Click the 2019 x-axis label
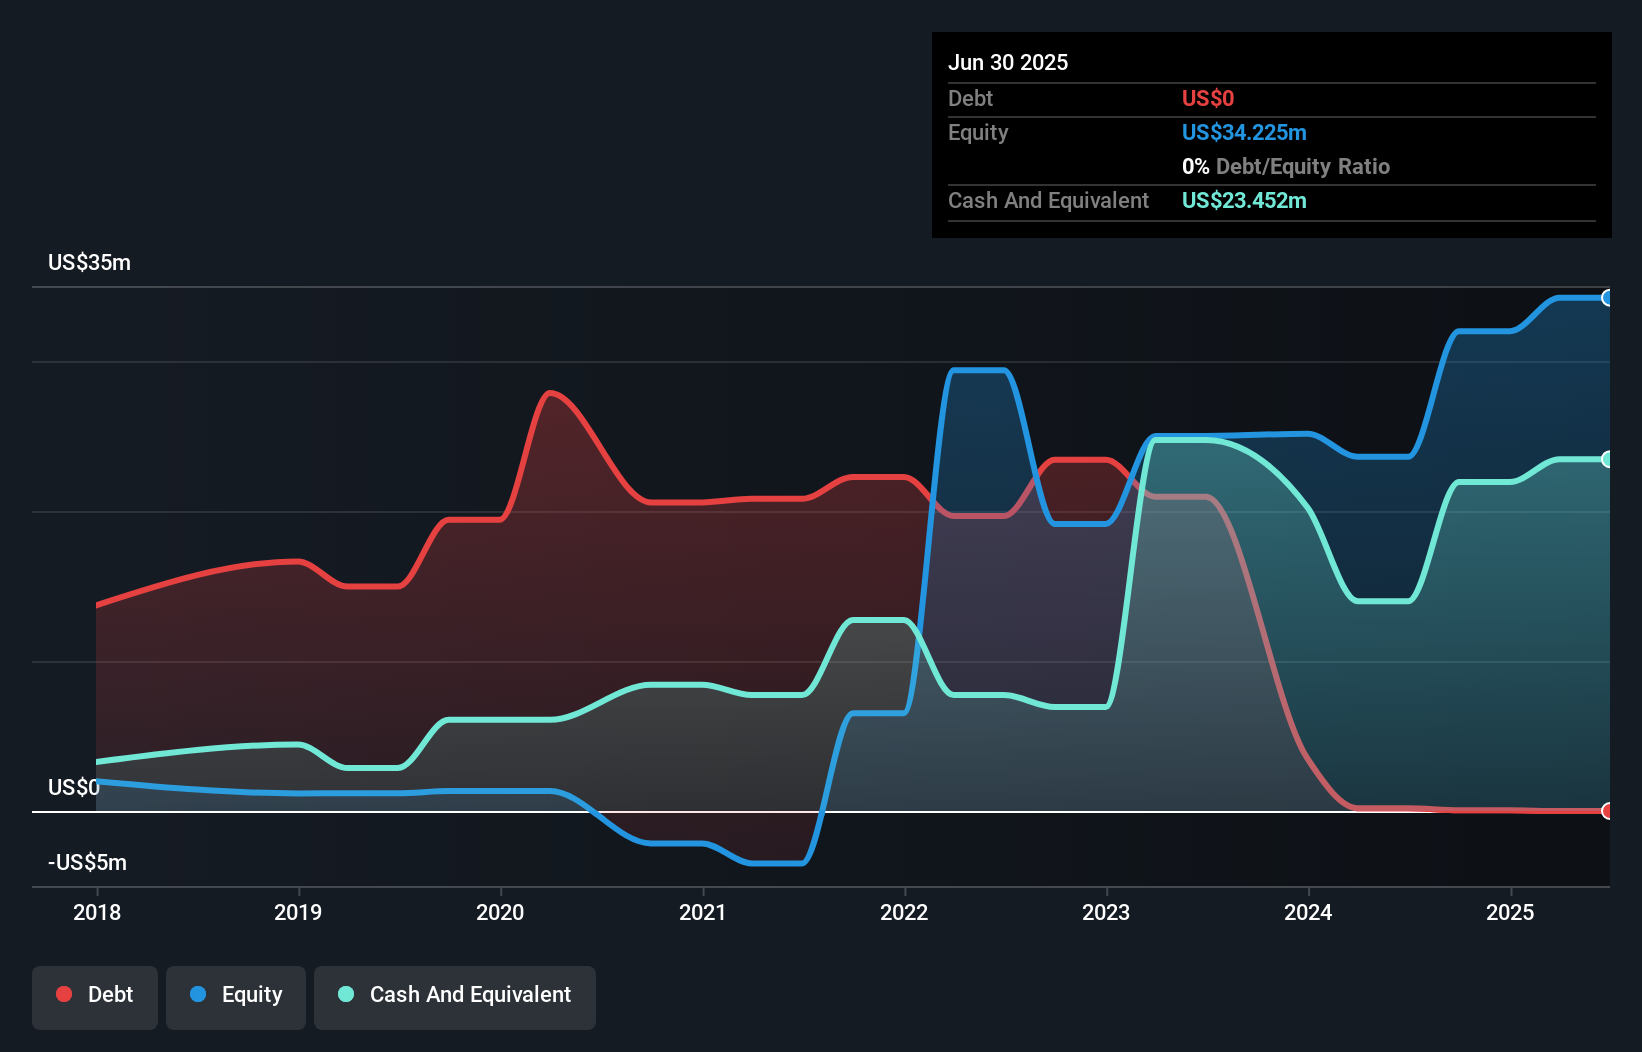1642x1052 pixels. (x=298, y=912)
